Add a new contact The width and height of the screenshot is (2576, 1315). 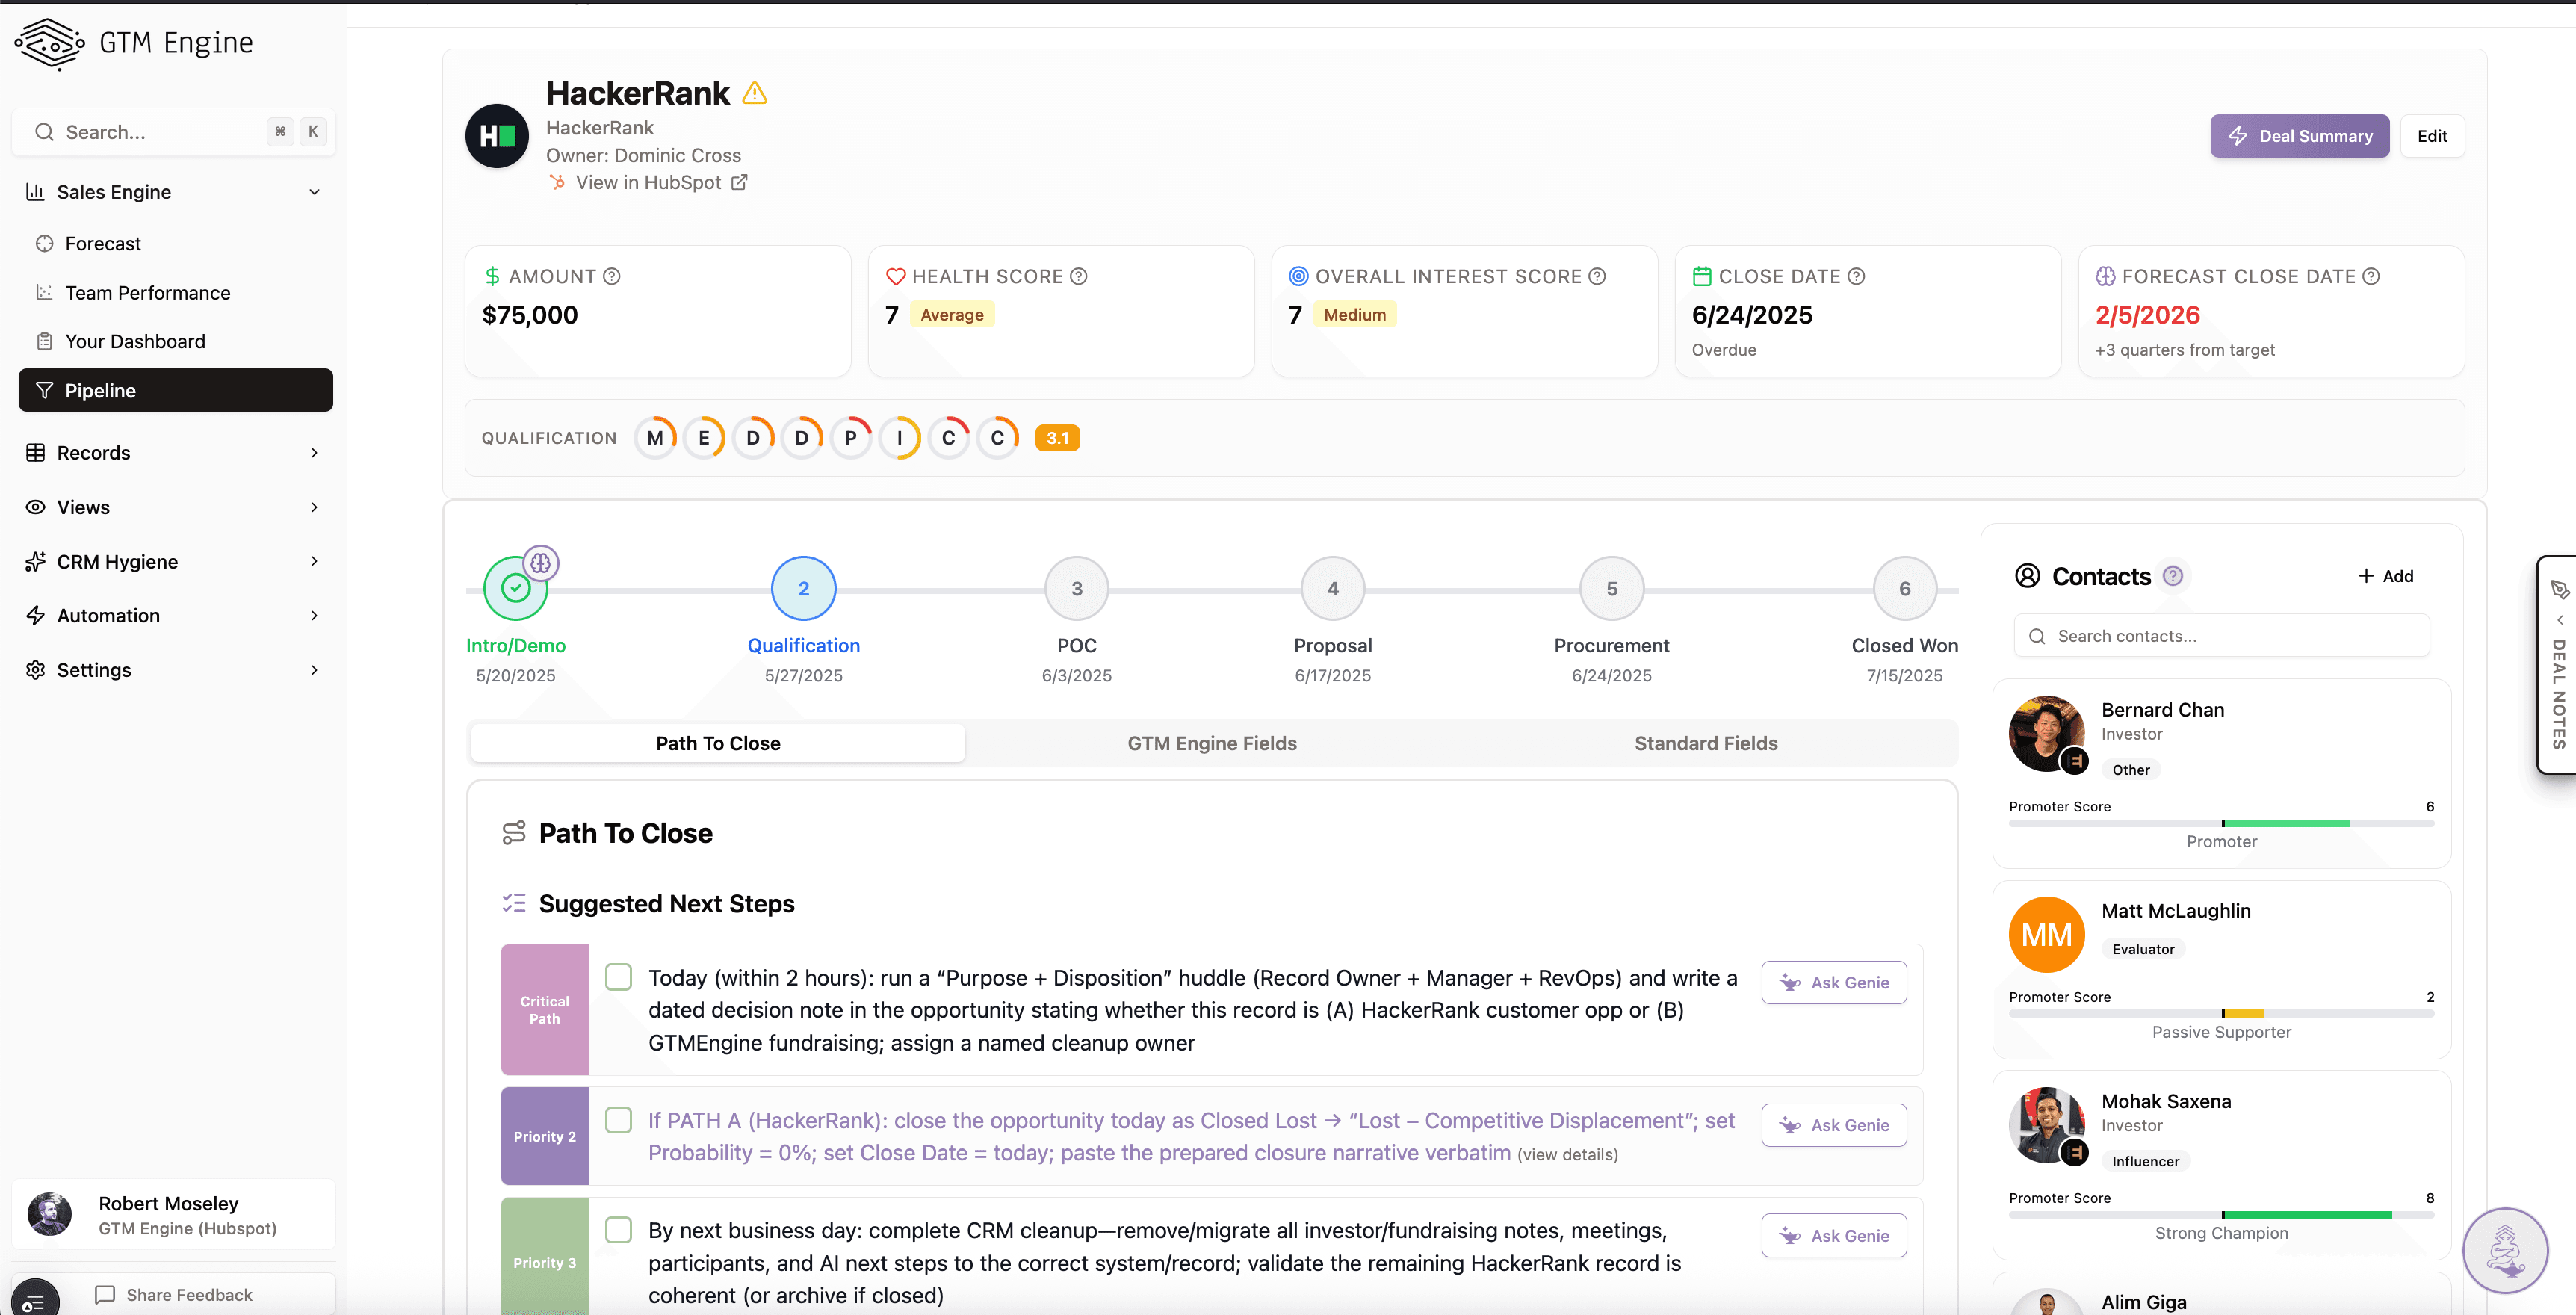pyautogui.click(x=2386, y=576)
